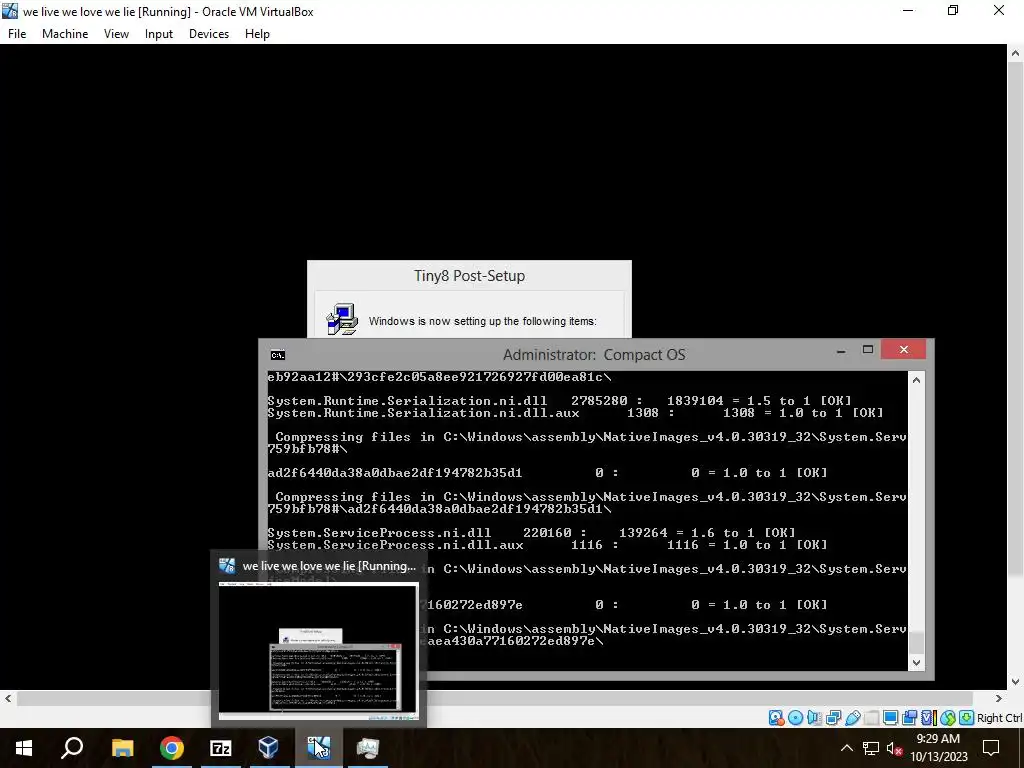Image resolution: width=1024 pixels, height=768 pixels.
Task: Click the running VM taskbar icon
Action: coord(319,748)
